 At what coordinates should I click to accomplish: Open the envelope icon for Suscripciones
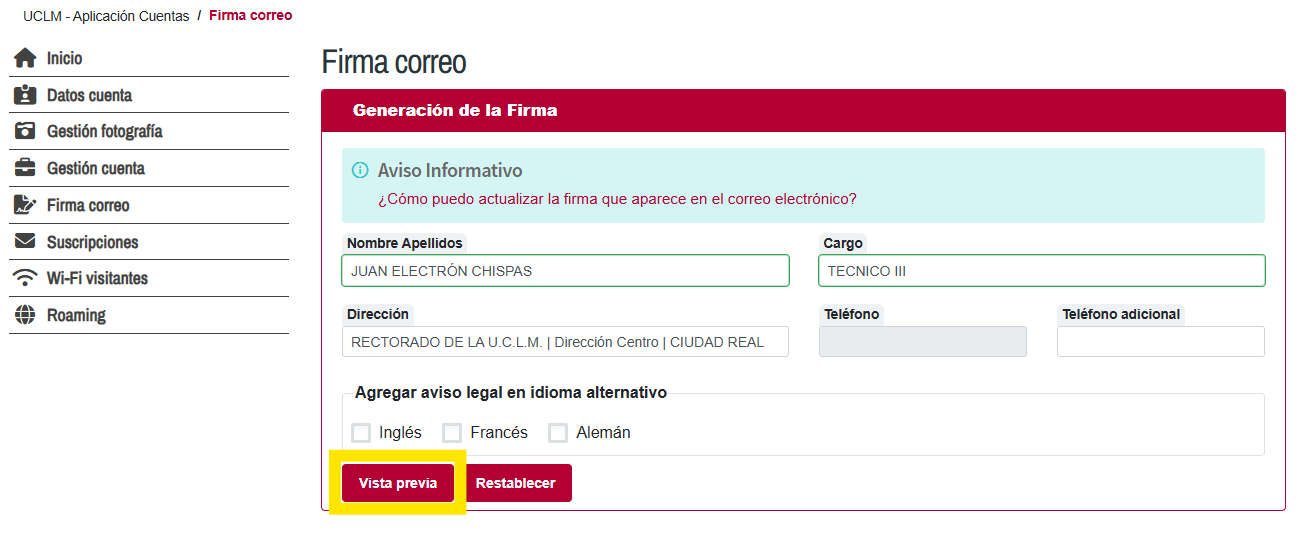click(25, 242)
